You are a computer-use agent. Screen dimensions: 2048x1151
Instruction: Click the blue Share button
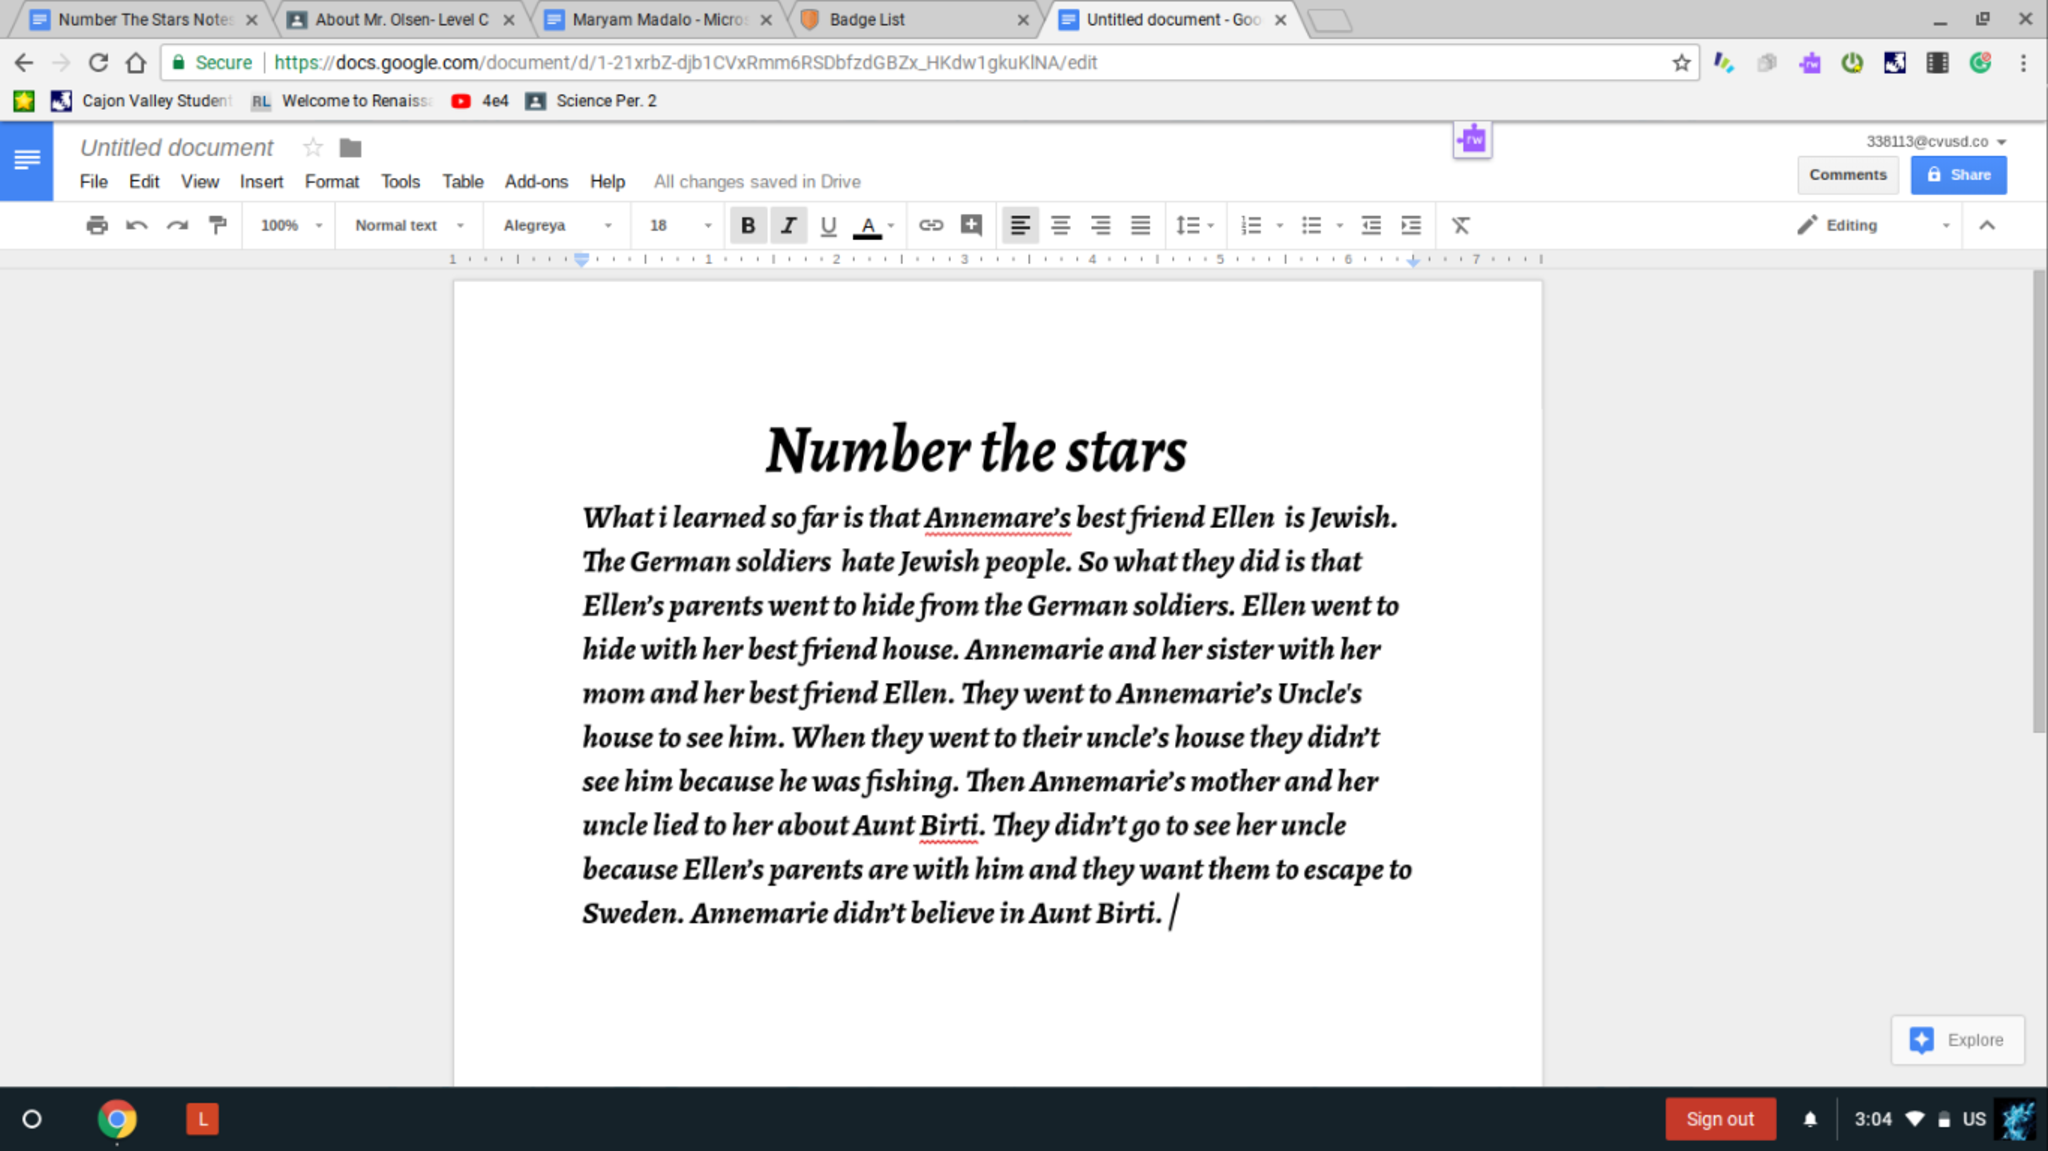tap(1958, 174)
